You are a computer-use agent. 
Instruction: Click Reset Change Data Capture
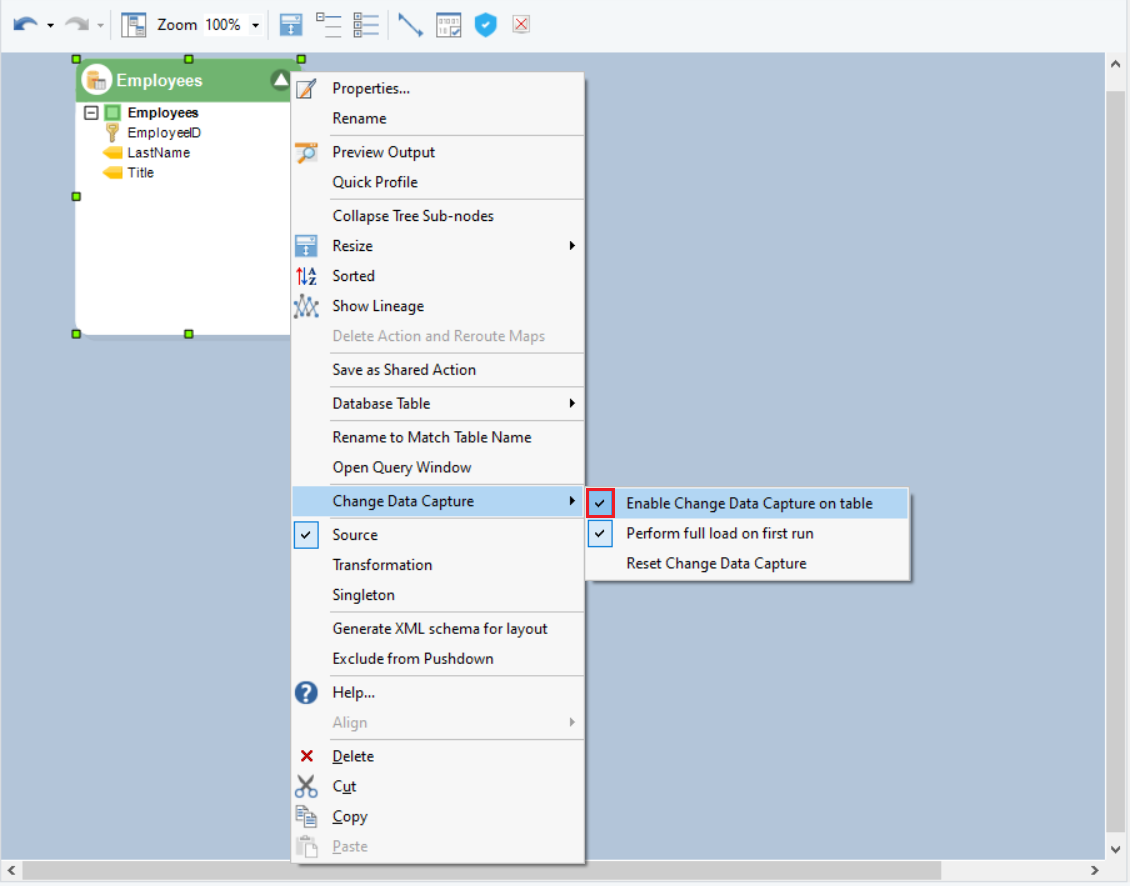(716, 564)
